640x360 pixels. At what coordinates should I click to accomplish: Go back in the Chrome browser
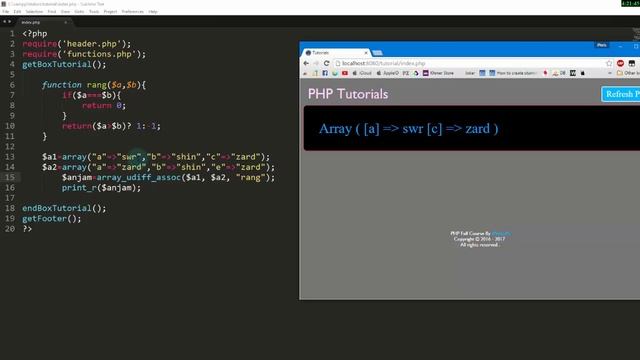(x=306, y=63)
